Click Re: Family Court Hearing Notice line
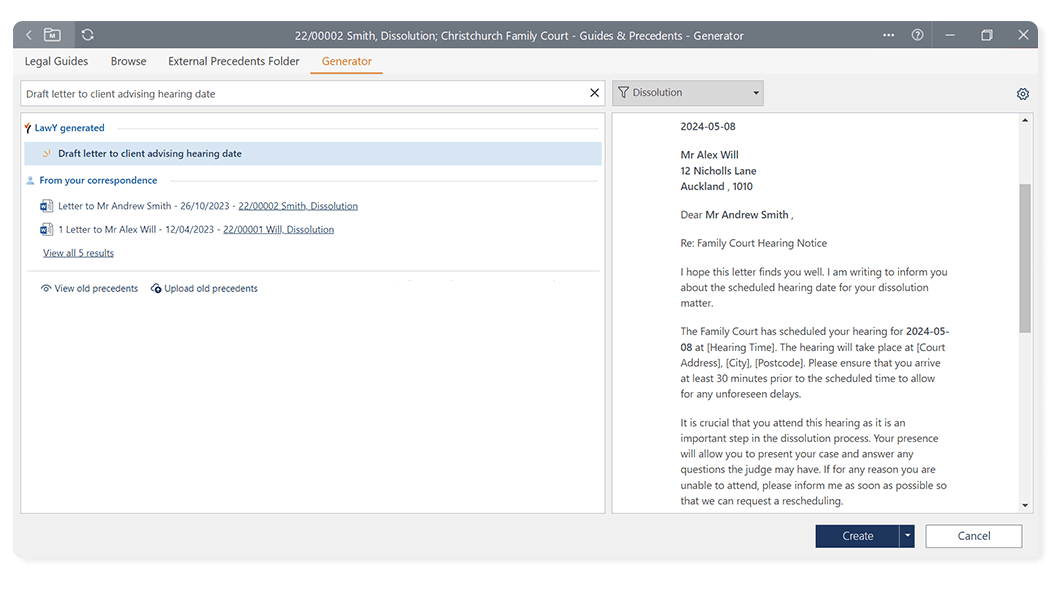Screen dimensions: 1060x596 tap(753, 243)
